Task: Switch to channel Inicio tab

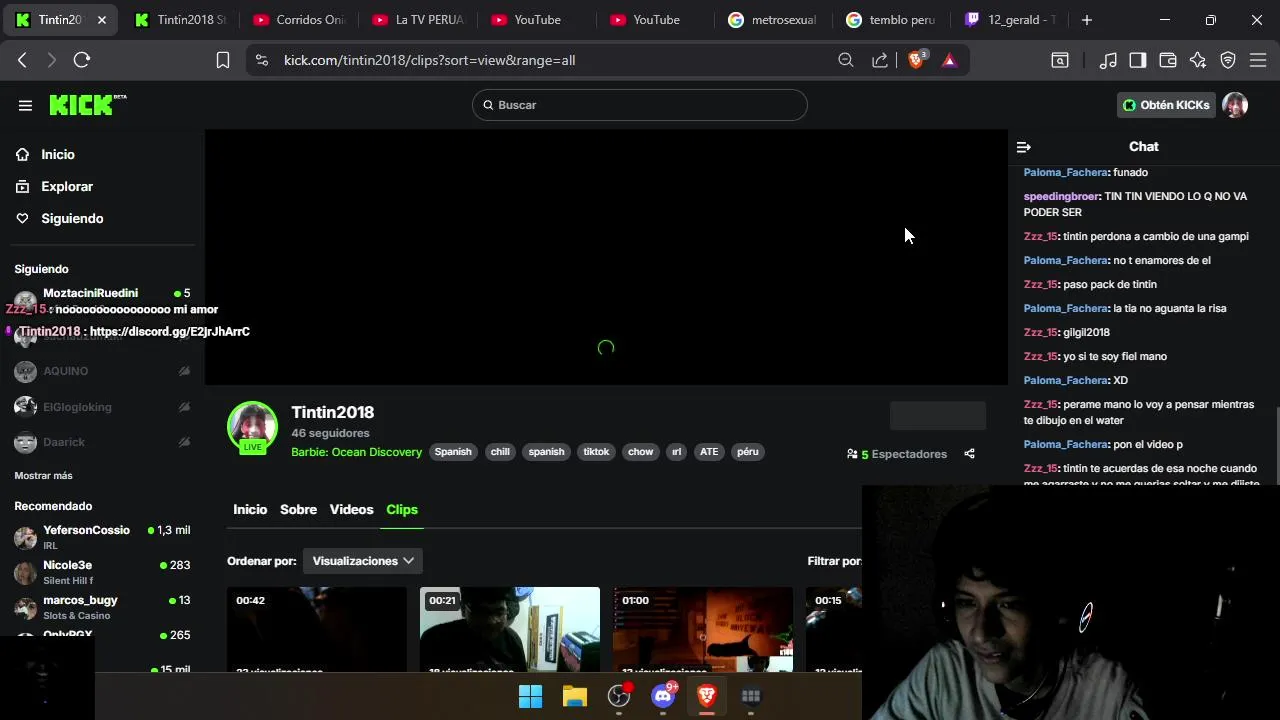Action: pos(250,509)
